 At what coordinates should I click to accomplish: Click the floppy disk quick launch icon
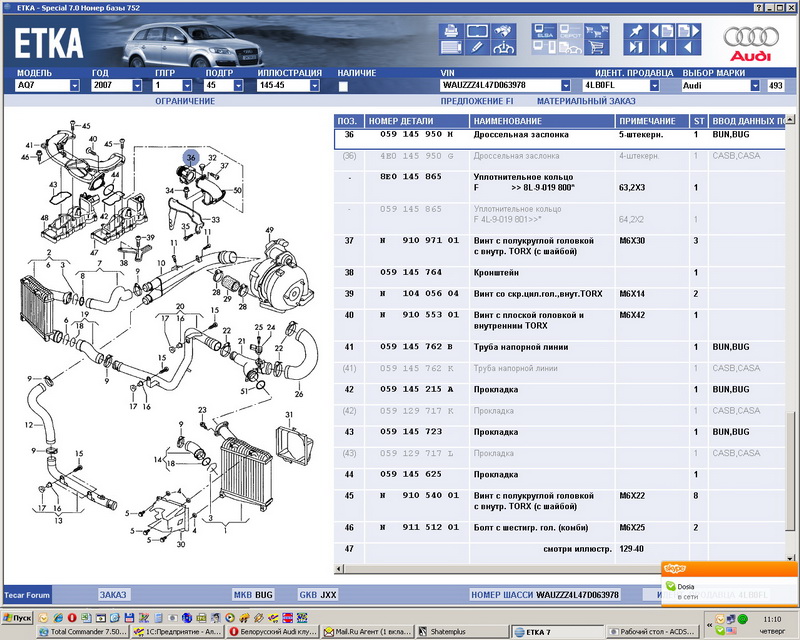pyautogui.click(x=129, y=618)
